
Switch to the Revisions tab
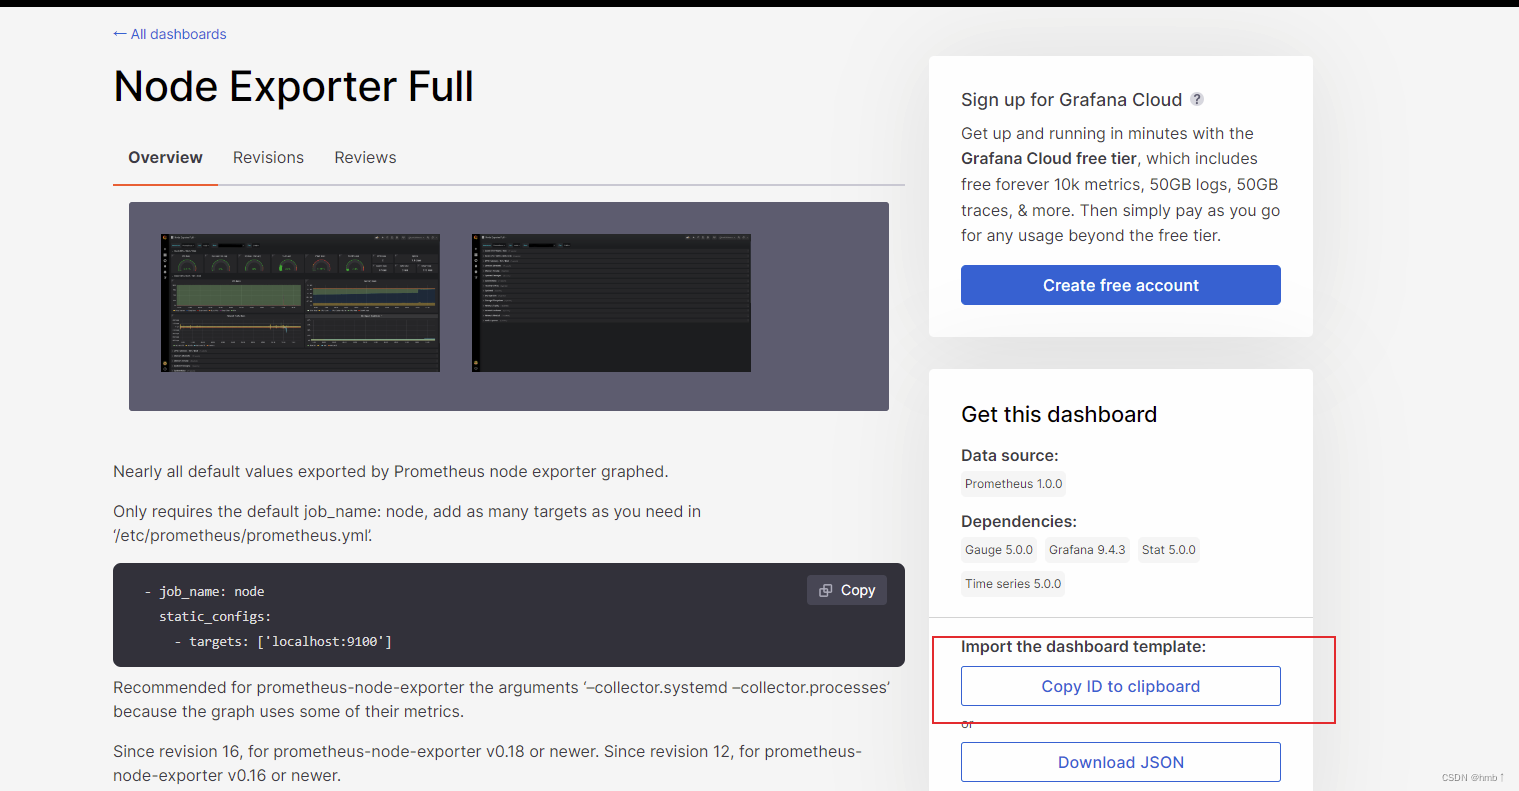click(x=268, y=157)
